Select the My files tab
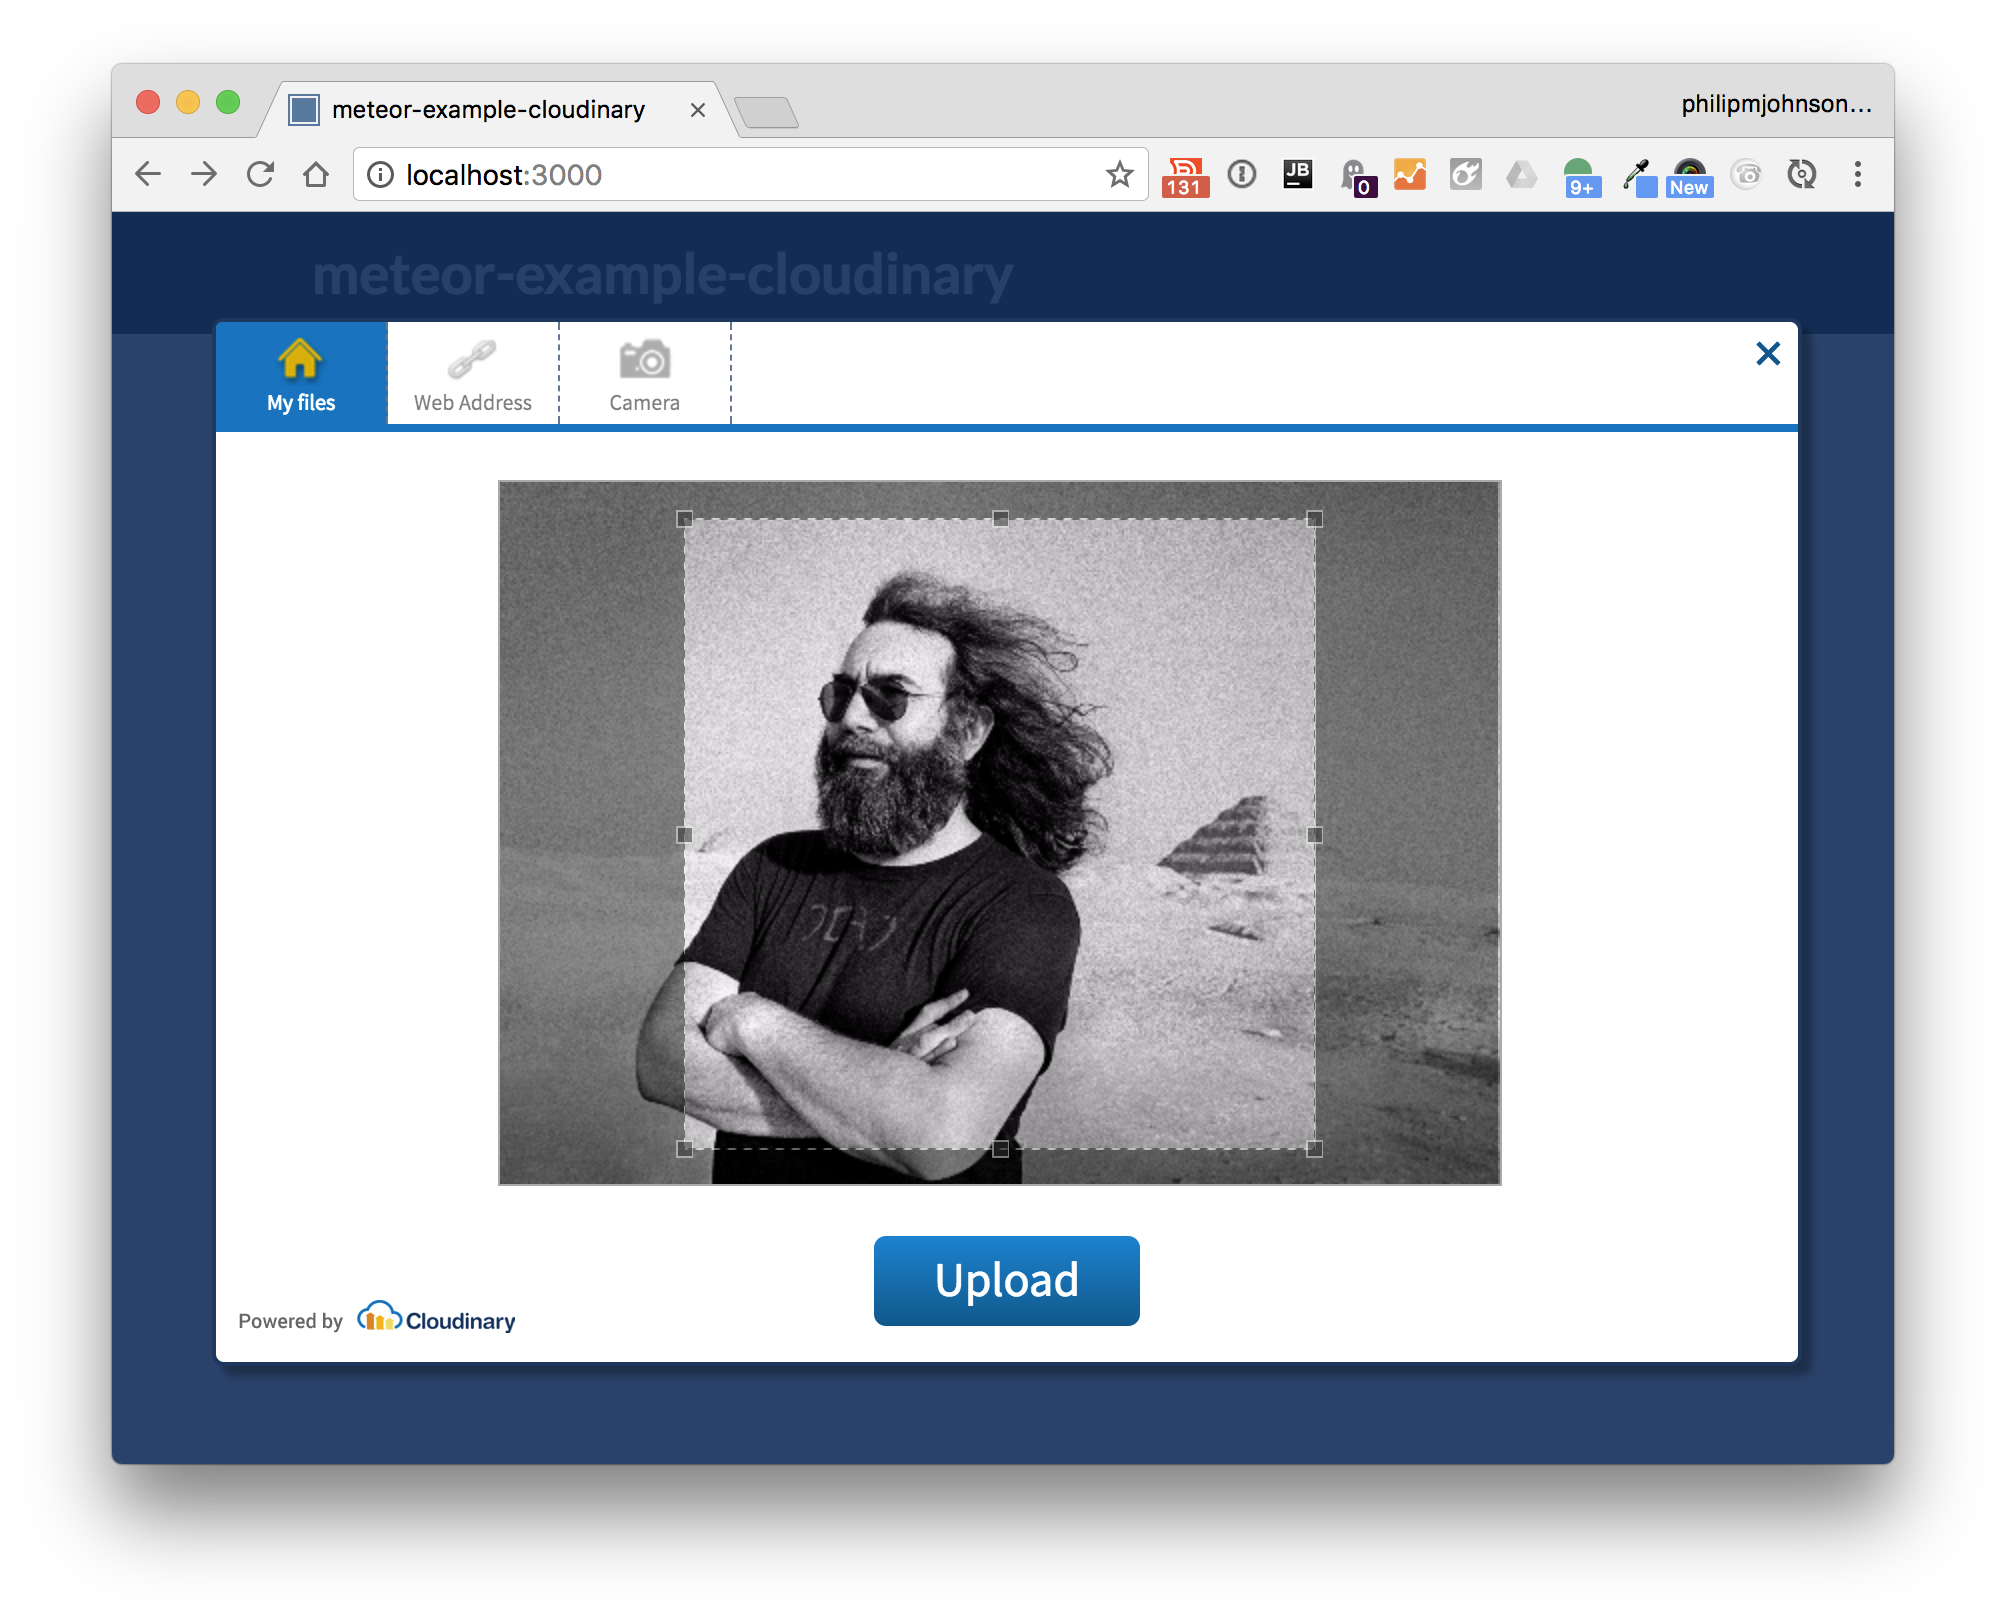Viewport: 2006px width, 1624px height. (x=301, y=375)
